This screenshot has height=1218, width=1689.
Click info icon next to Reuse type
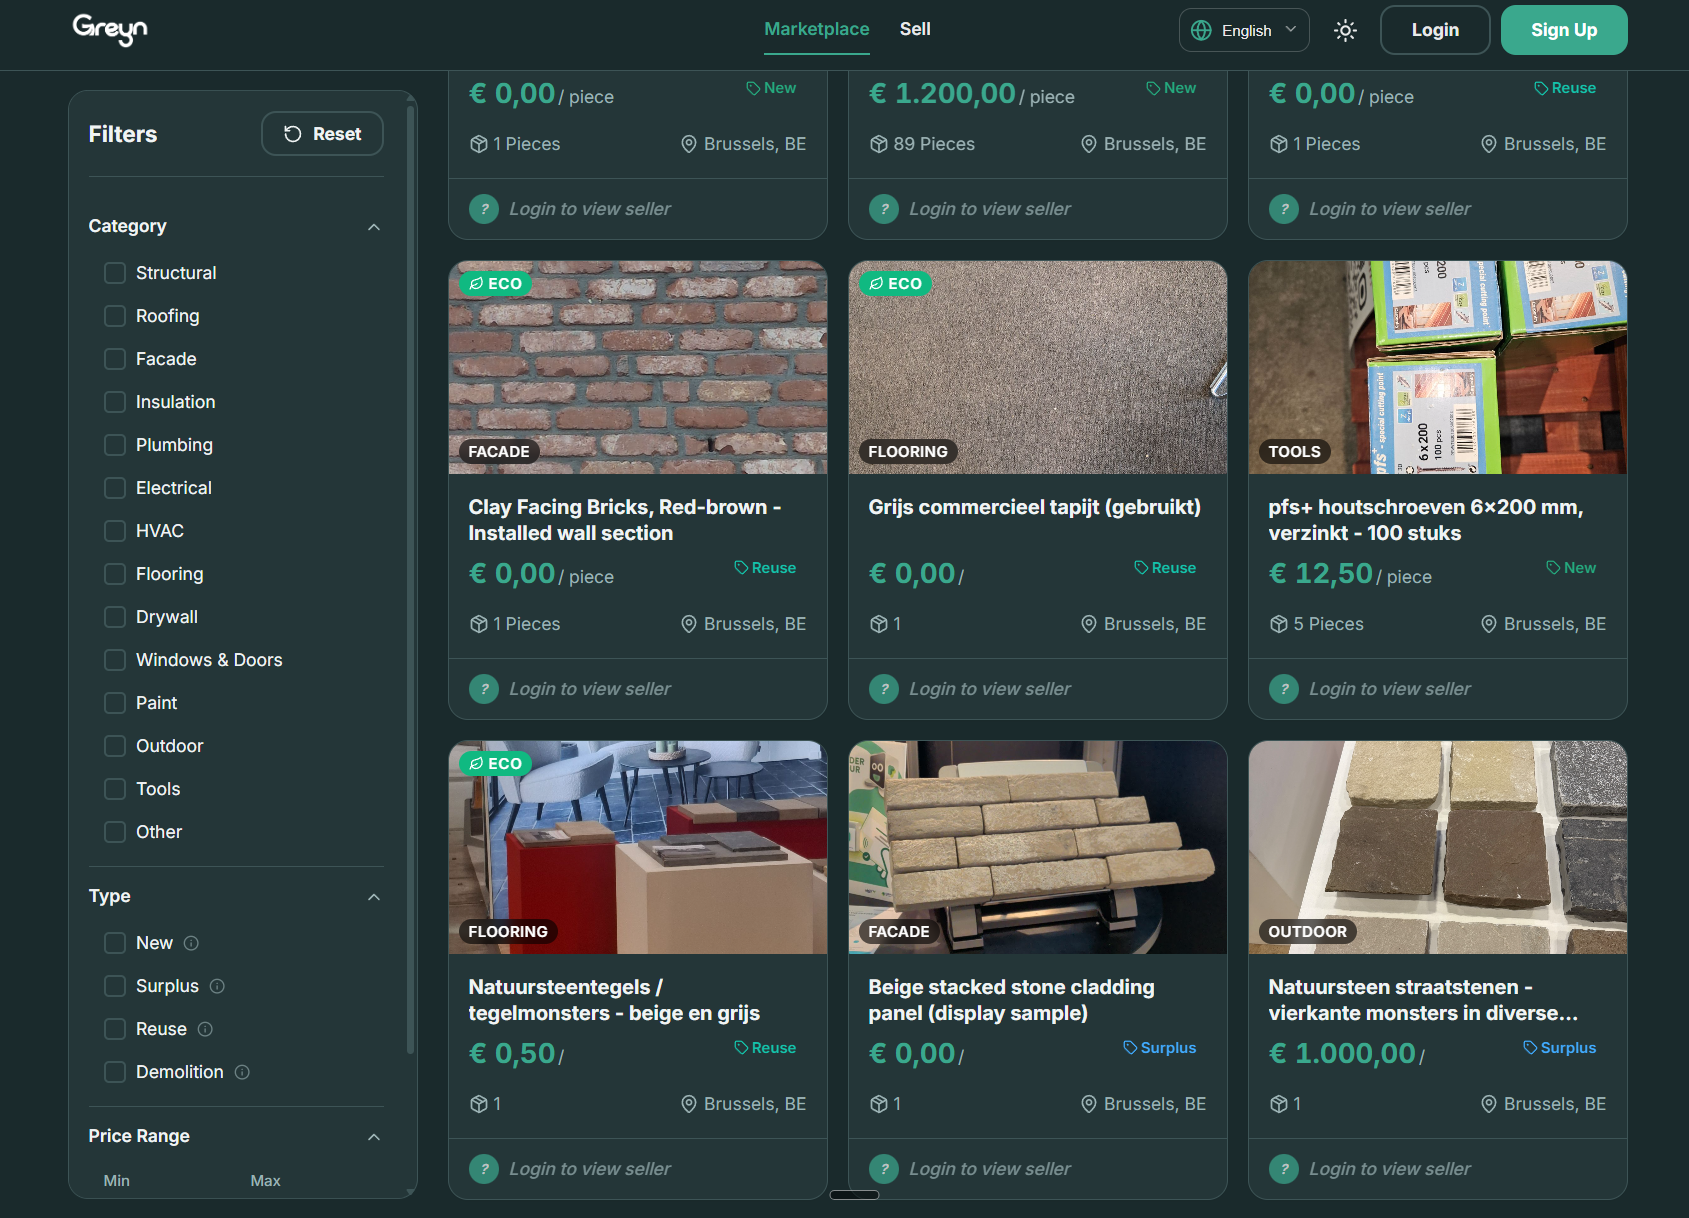tap(205, 1029)
